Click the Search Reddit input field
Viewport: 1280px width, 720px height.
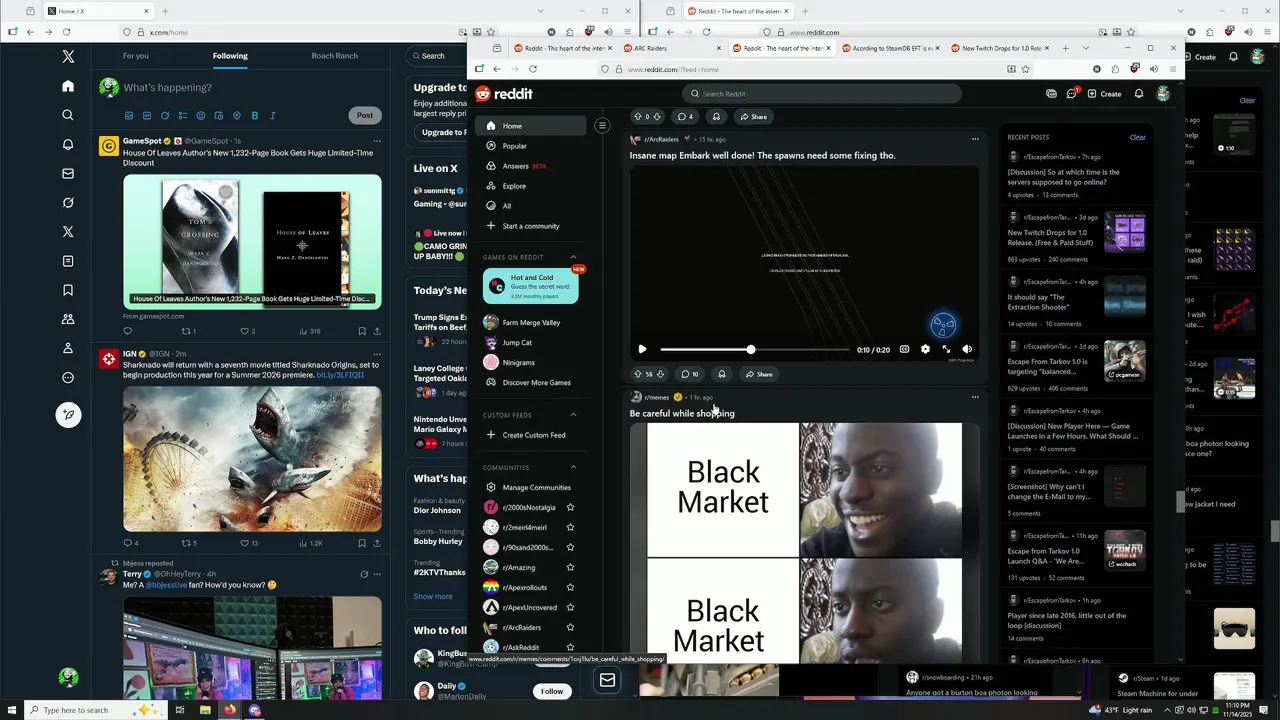(822, 94)
